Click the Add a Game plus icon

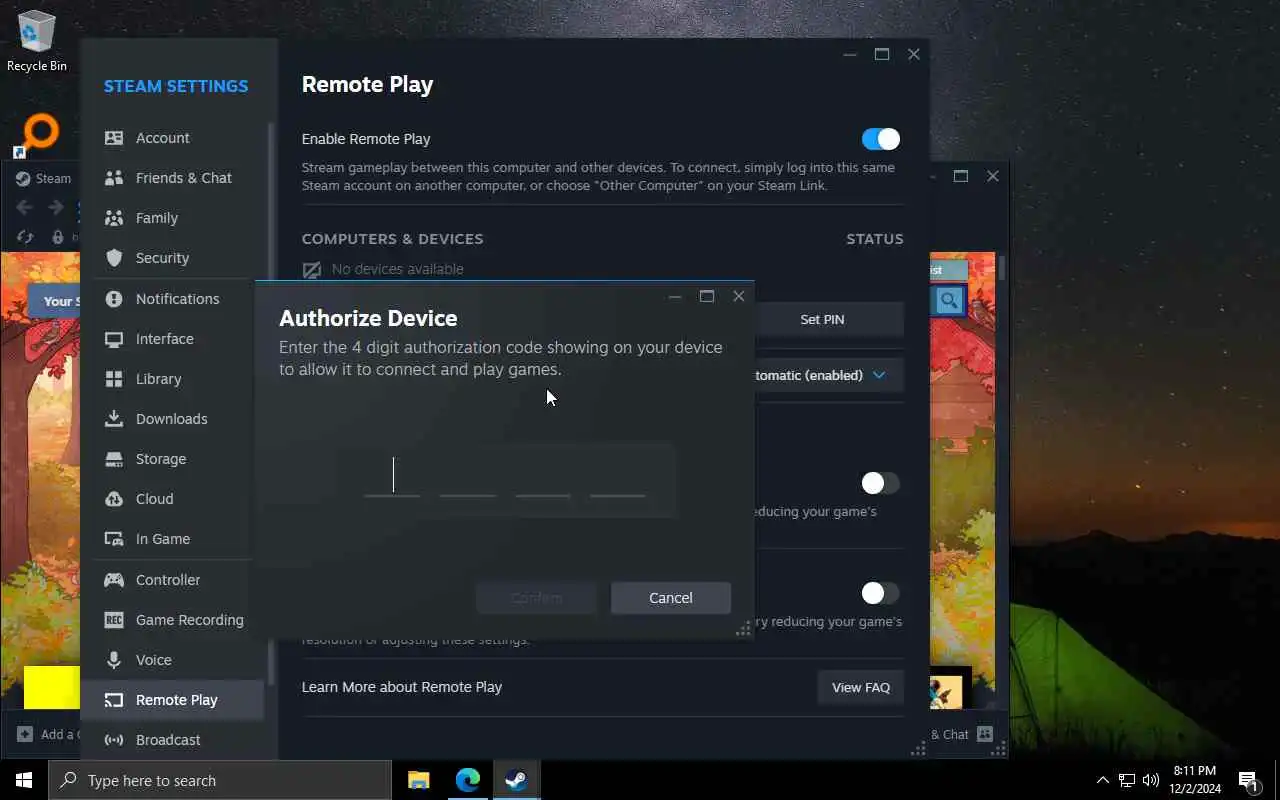point(25,734)
